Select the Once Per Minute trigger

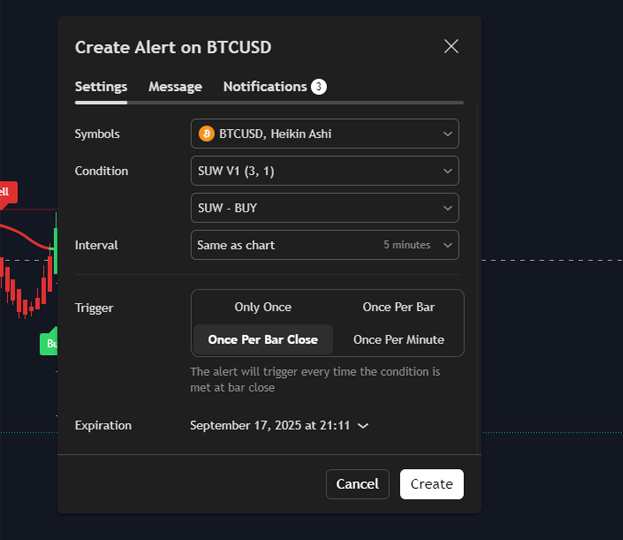pos(398,340)
